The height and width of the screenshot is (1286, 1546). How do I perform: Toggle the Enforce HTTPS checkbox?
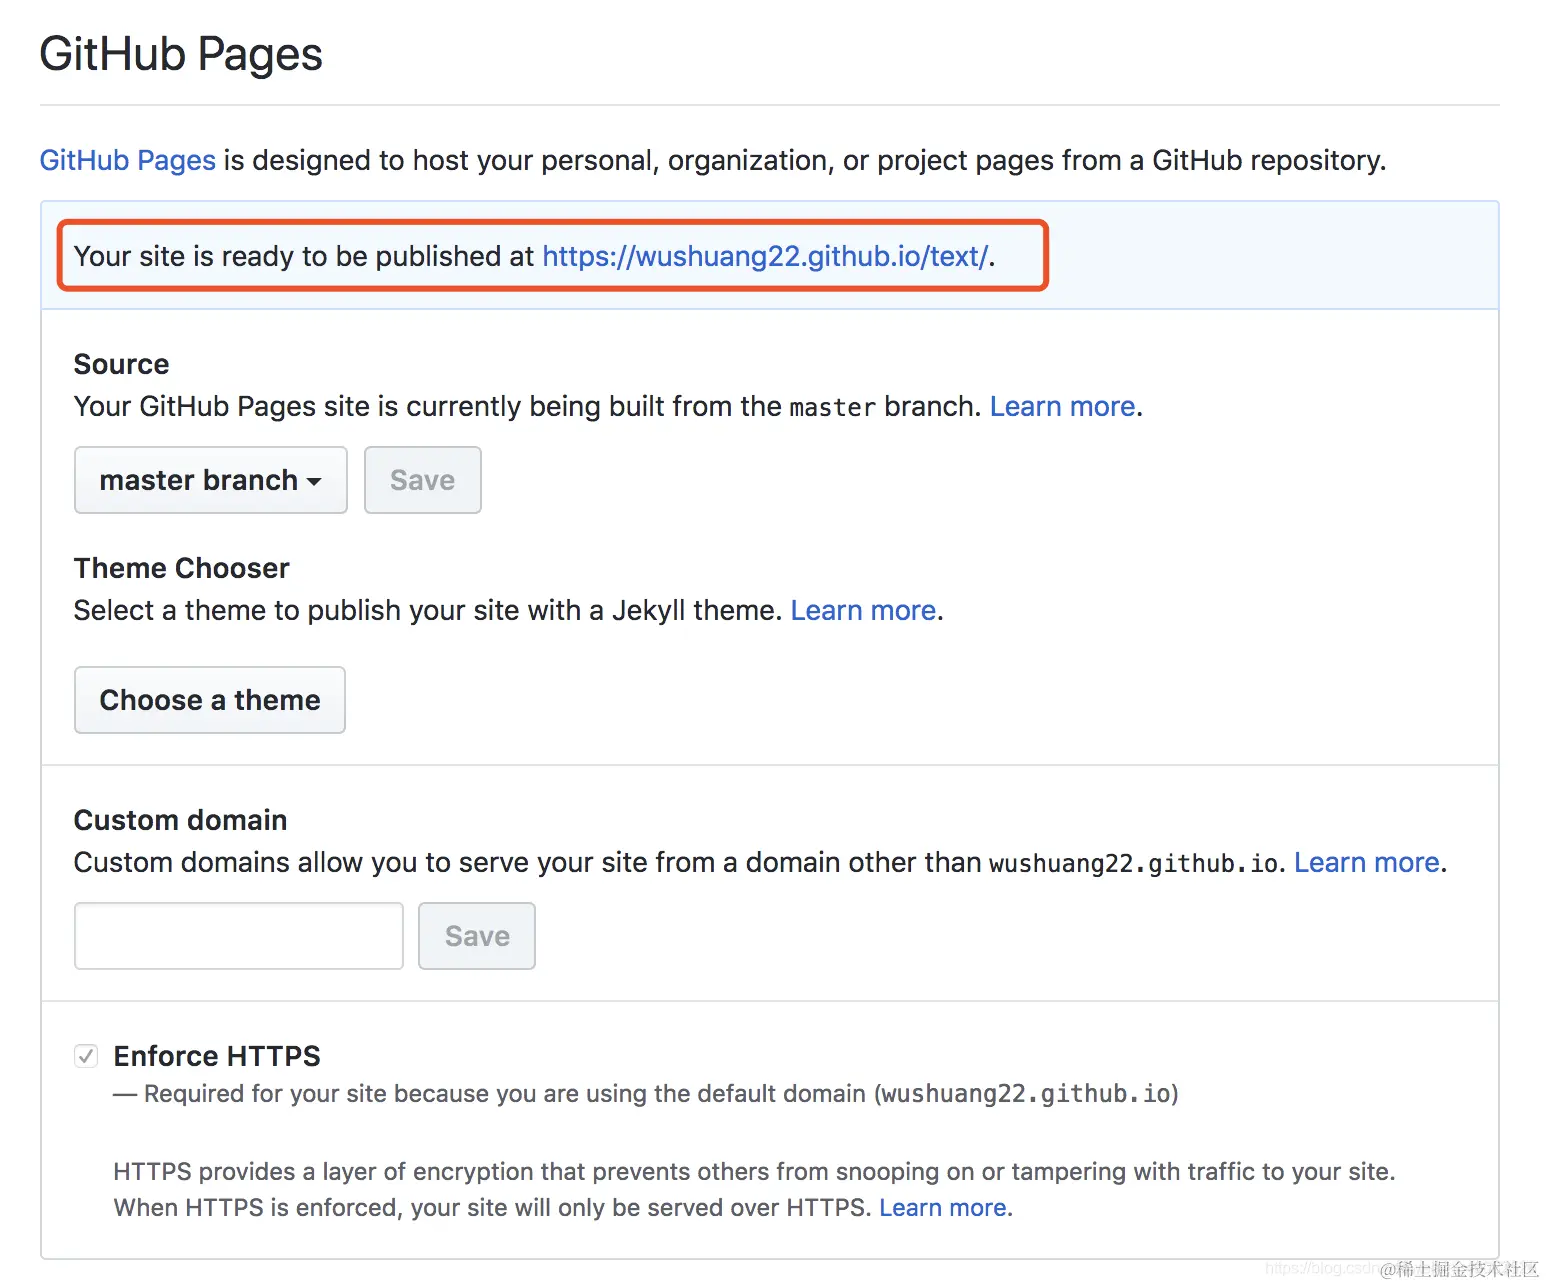[86, 1056]
